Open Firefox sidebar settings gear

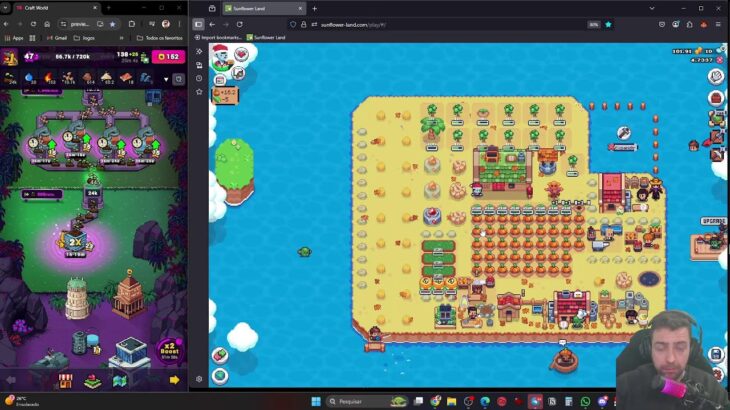click(199, 379)
